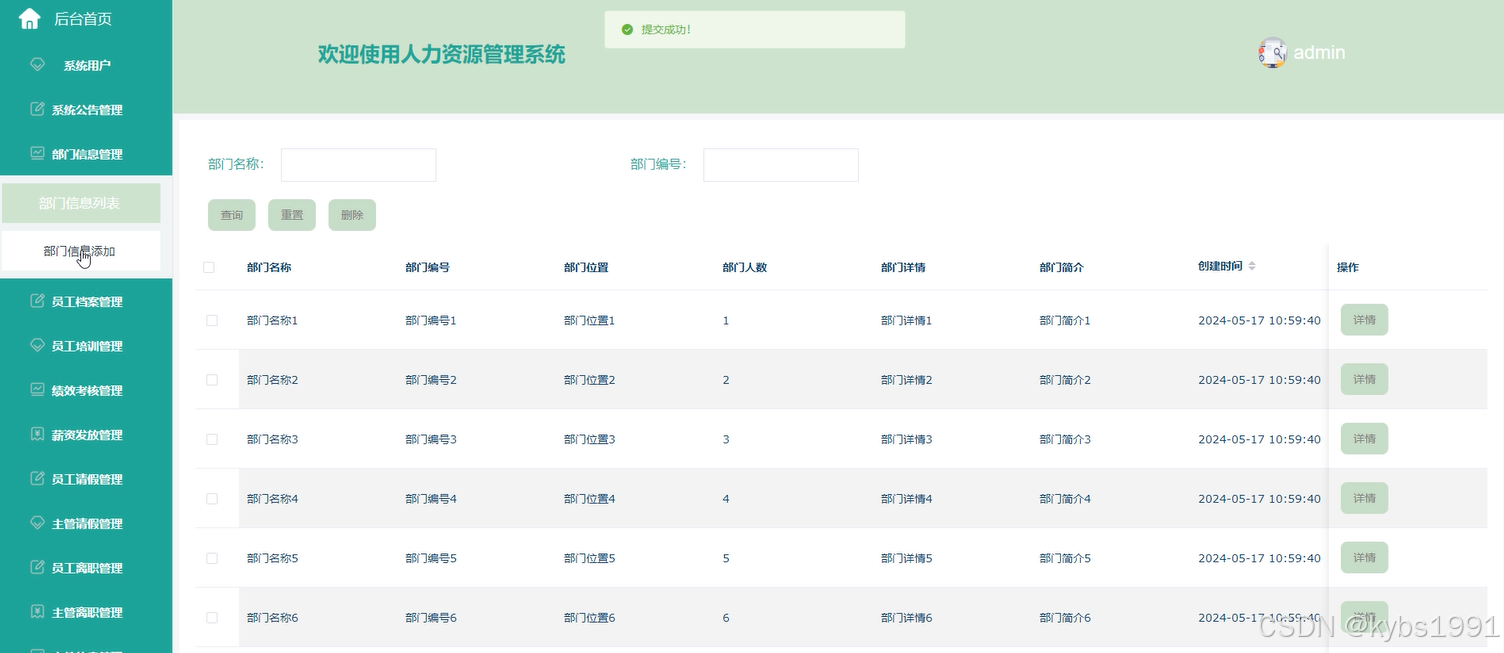1504x653 pixels.
Task: Expand the 系统公告管理 menu
Action: coord(86,109)
